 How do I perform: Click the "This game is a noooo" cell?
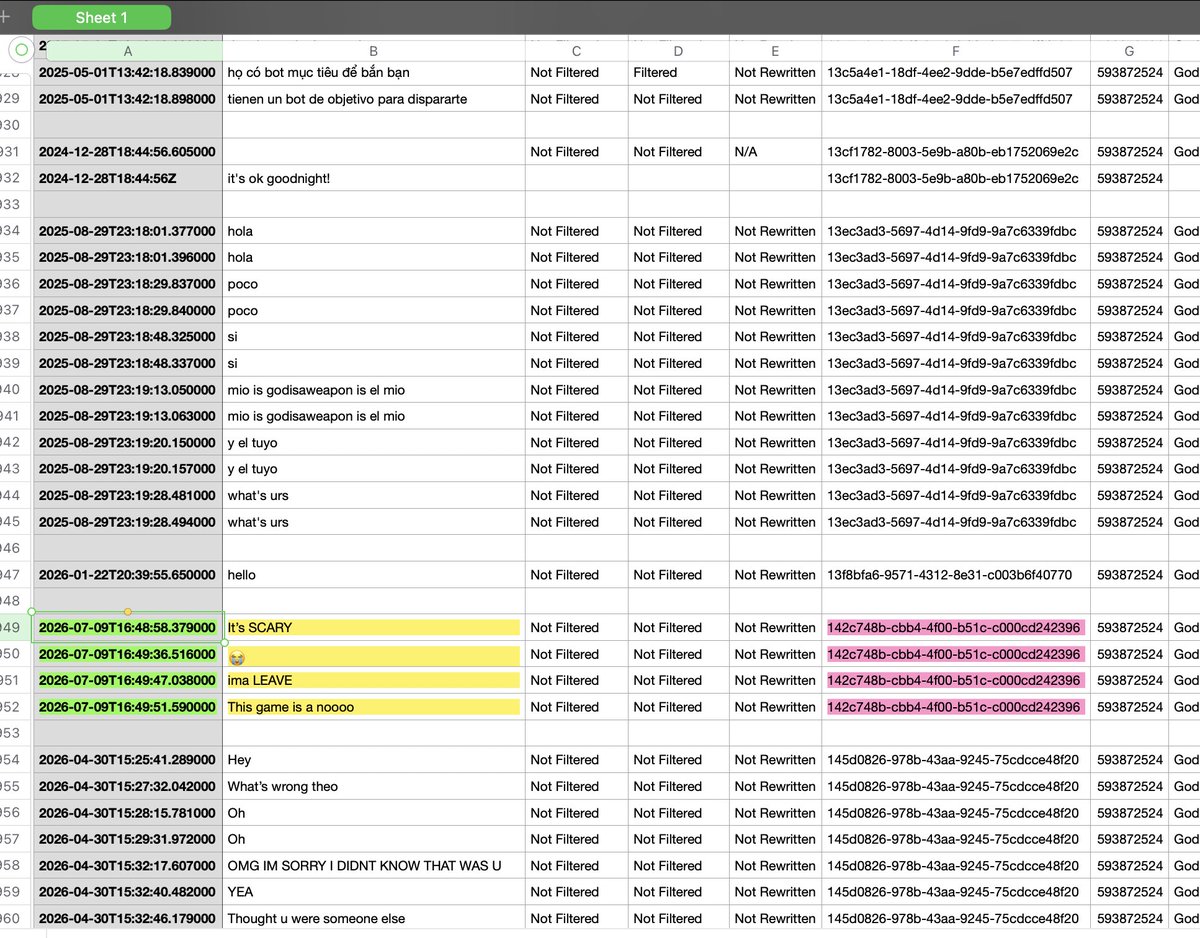point(374,707)
